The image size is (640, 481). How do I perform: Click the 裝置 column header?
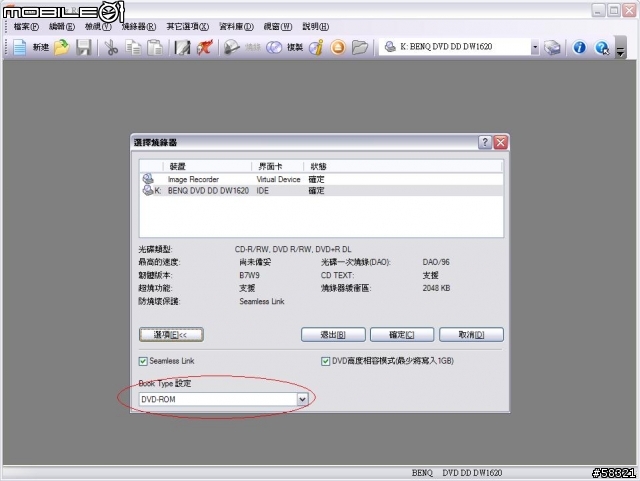(207, 166)
